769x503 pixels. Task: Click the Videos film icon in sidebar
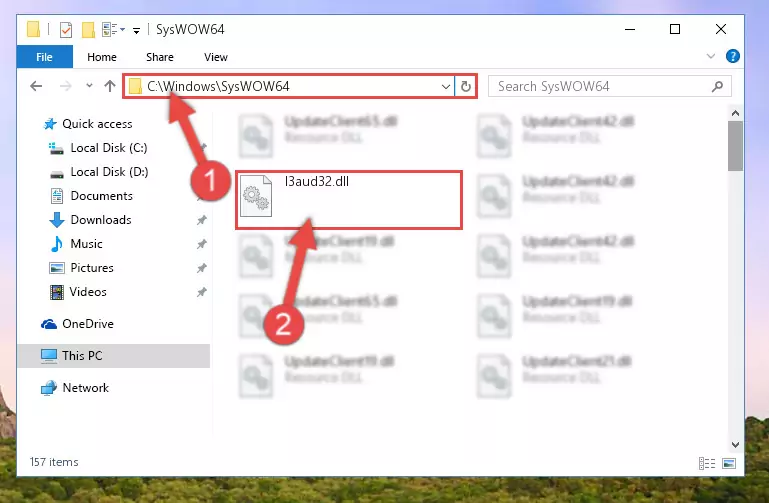coord(57,292)
